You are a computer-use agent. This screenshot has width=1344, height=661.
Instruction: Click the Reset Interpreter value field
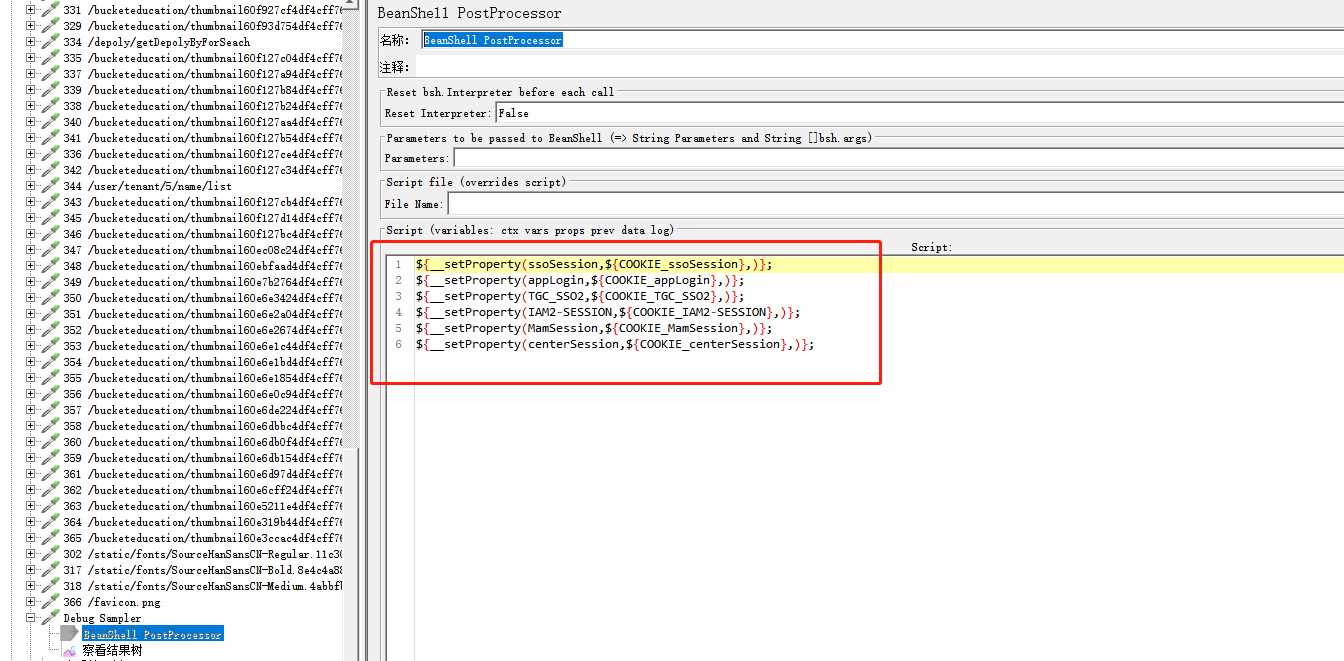(x=919, y=113)
